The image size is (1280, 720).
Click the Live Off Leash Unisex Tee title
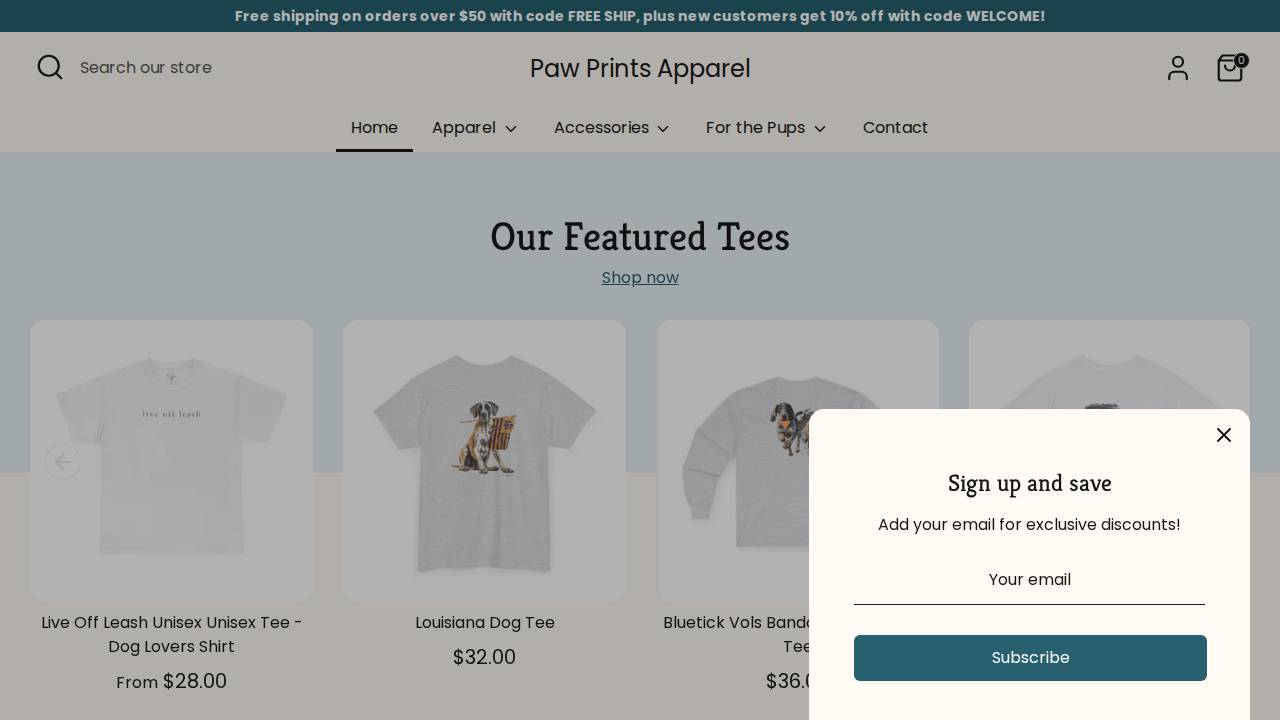171,634
